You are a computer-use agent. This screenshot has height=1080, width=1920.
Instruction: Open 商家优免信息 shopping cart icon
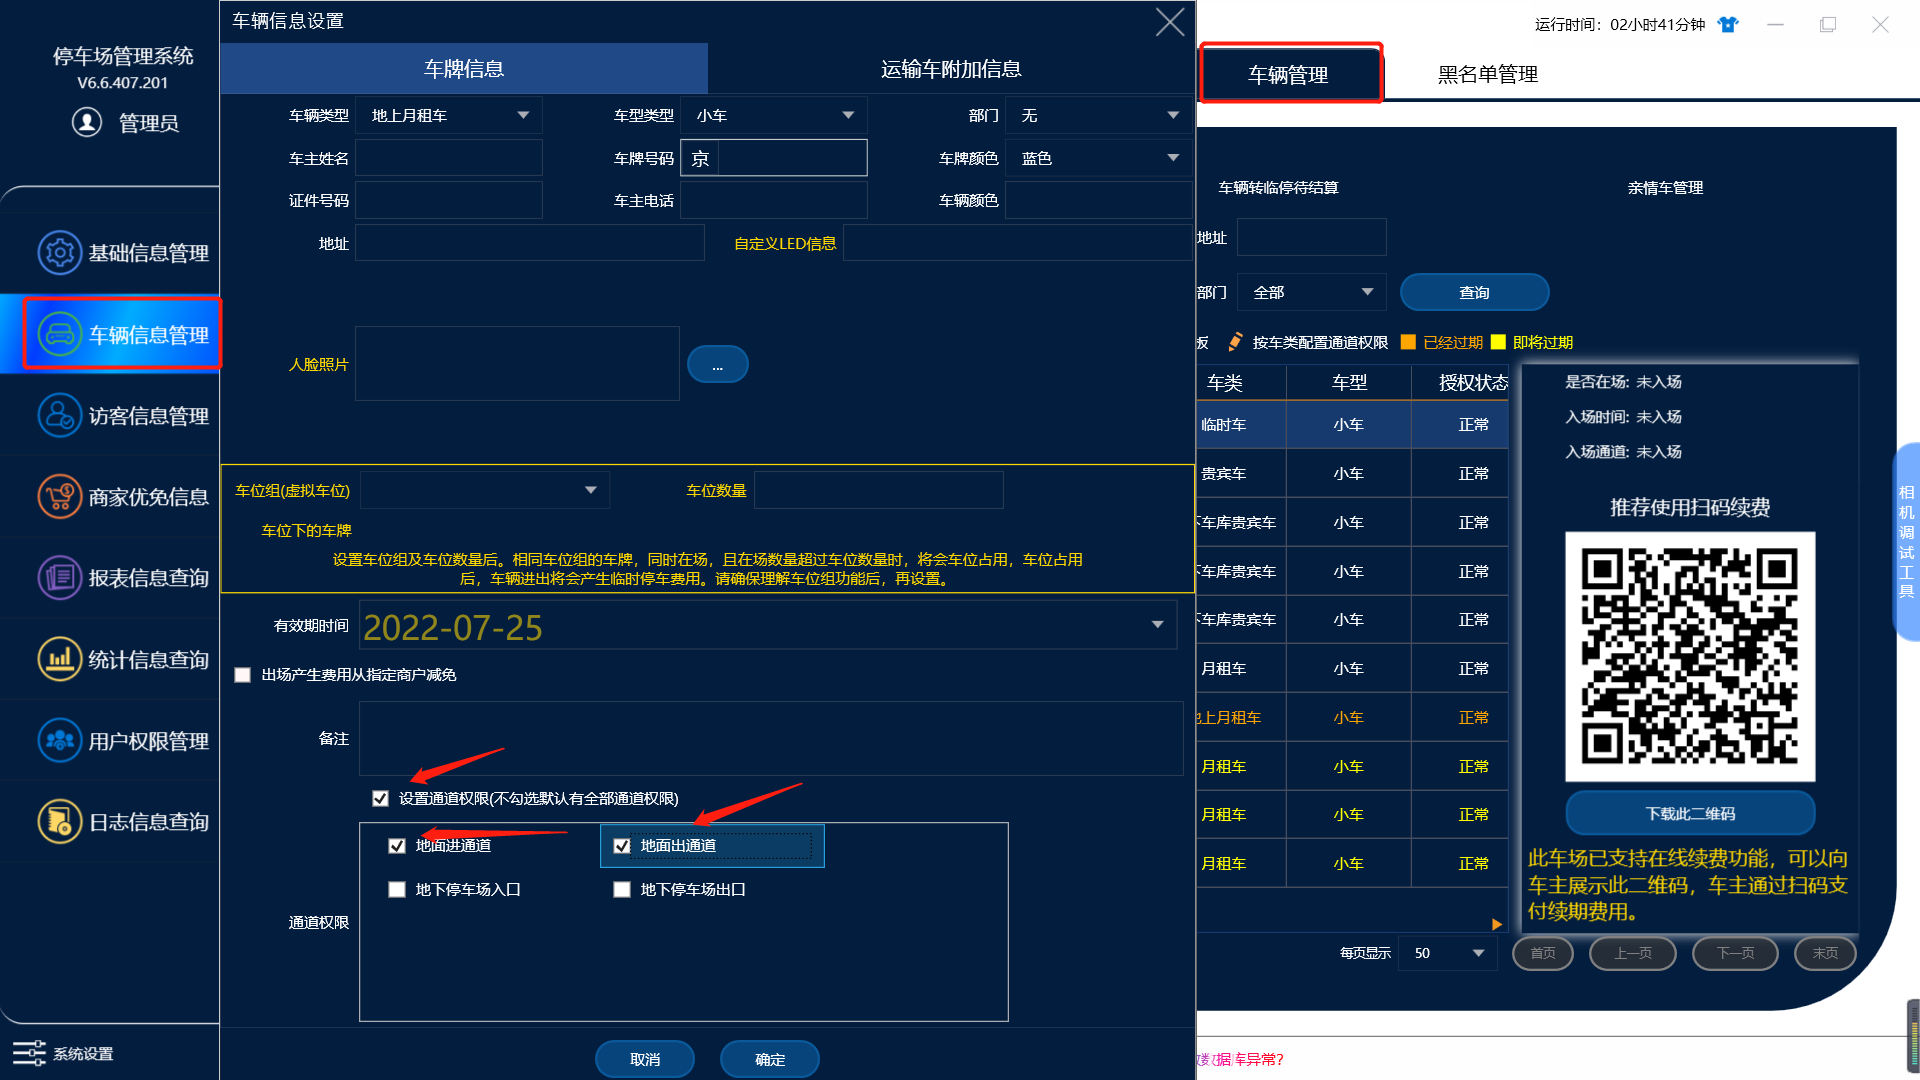tap(59, 496)
